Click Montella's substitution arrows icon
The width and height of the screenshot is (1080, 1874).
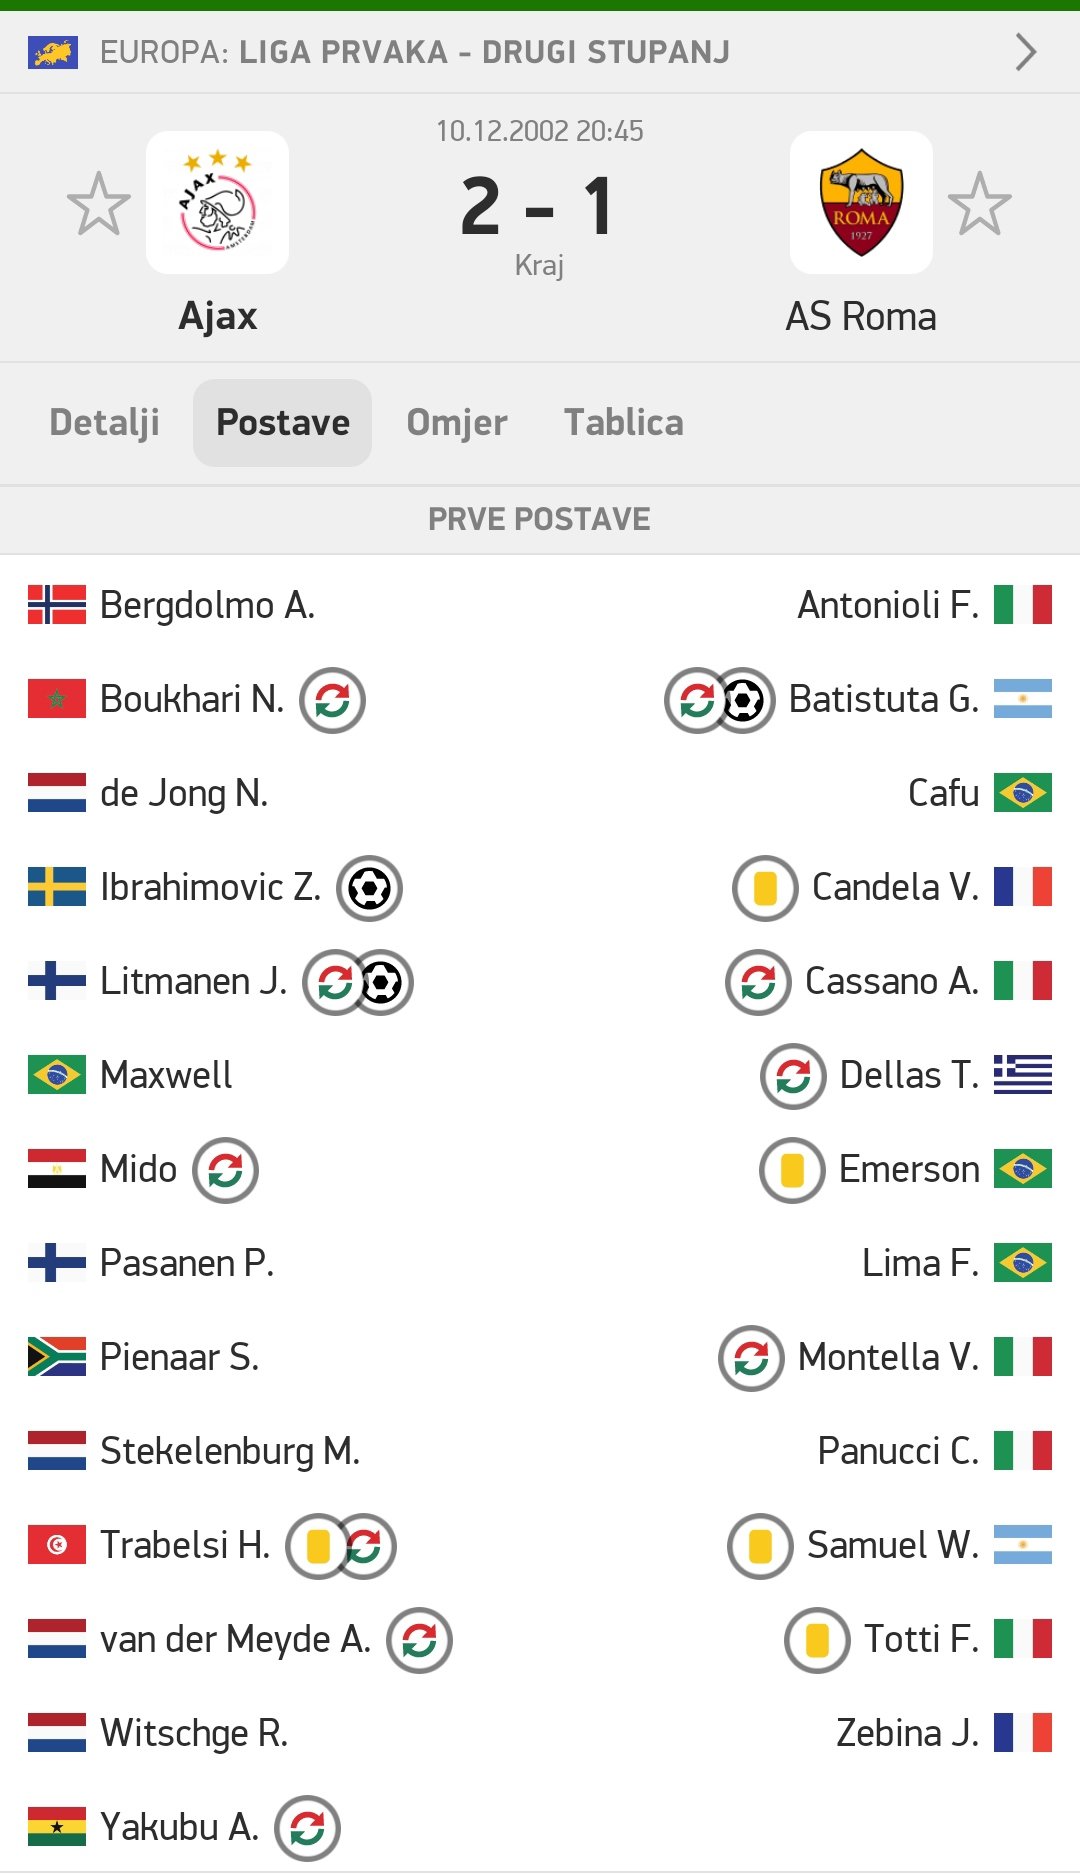pos(751,1358)
